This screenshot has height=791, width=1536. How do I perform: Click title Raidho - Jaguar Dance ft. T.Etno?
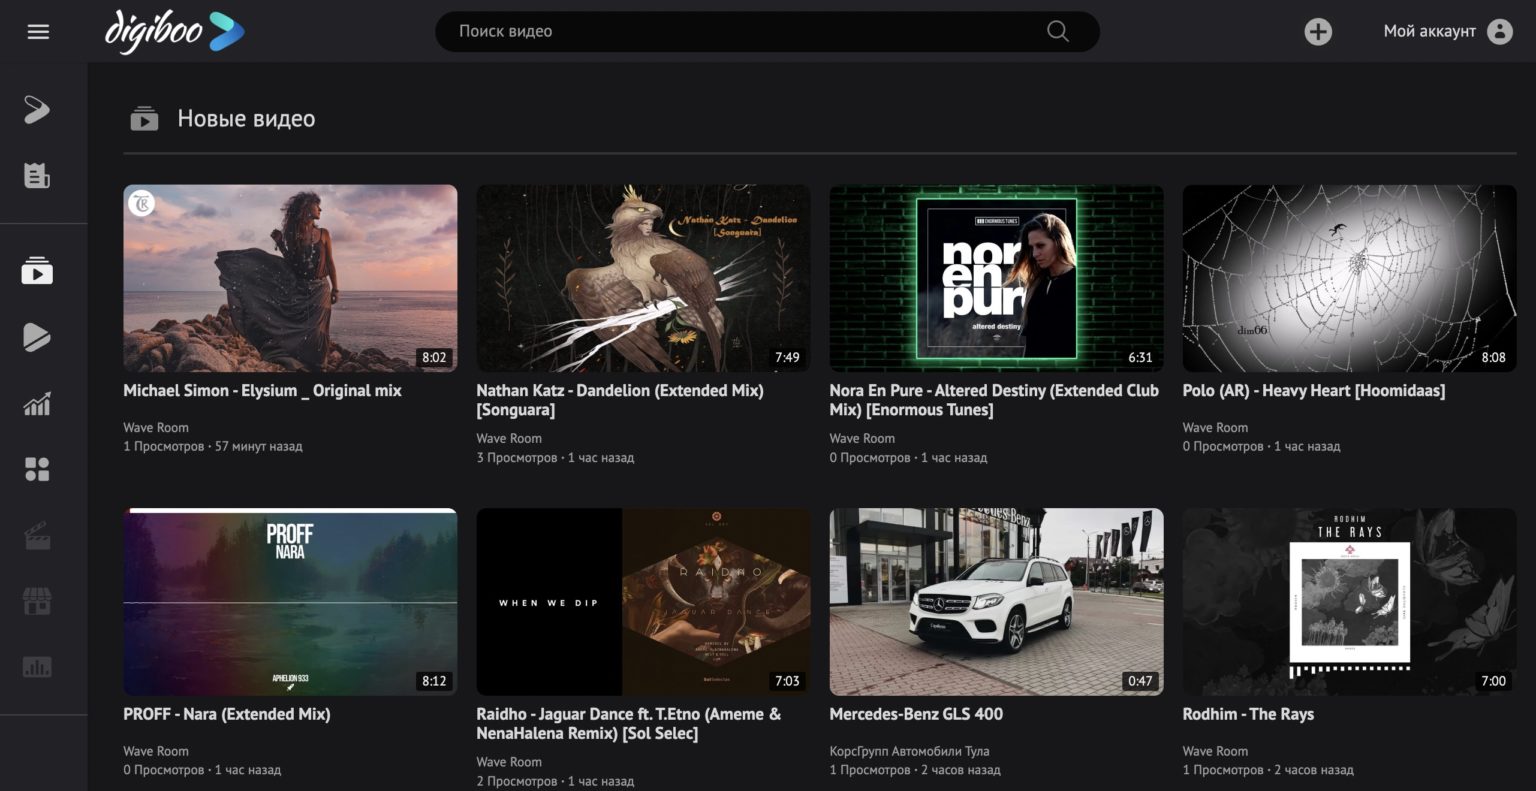pos(629,724)
